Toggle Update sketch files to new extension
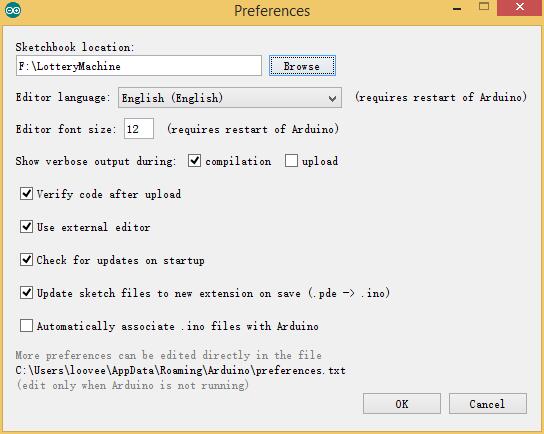Image resolution: width=544 pixels, height=434 pixels. click(x=26, y=293)
